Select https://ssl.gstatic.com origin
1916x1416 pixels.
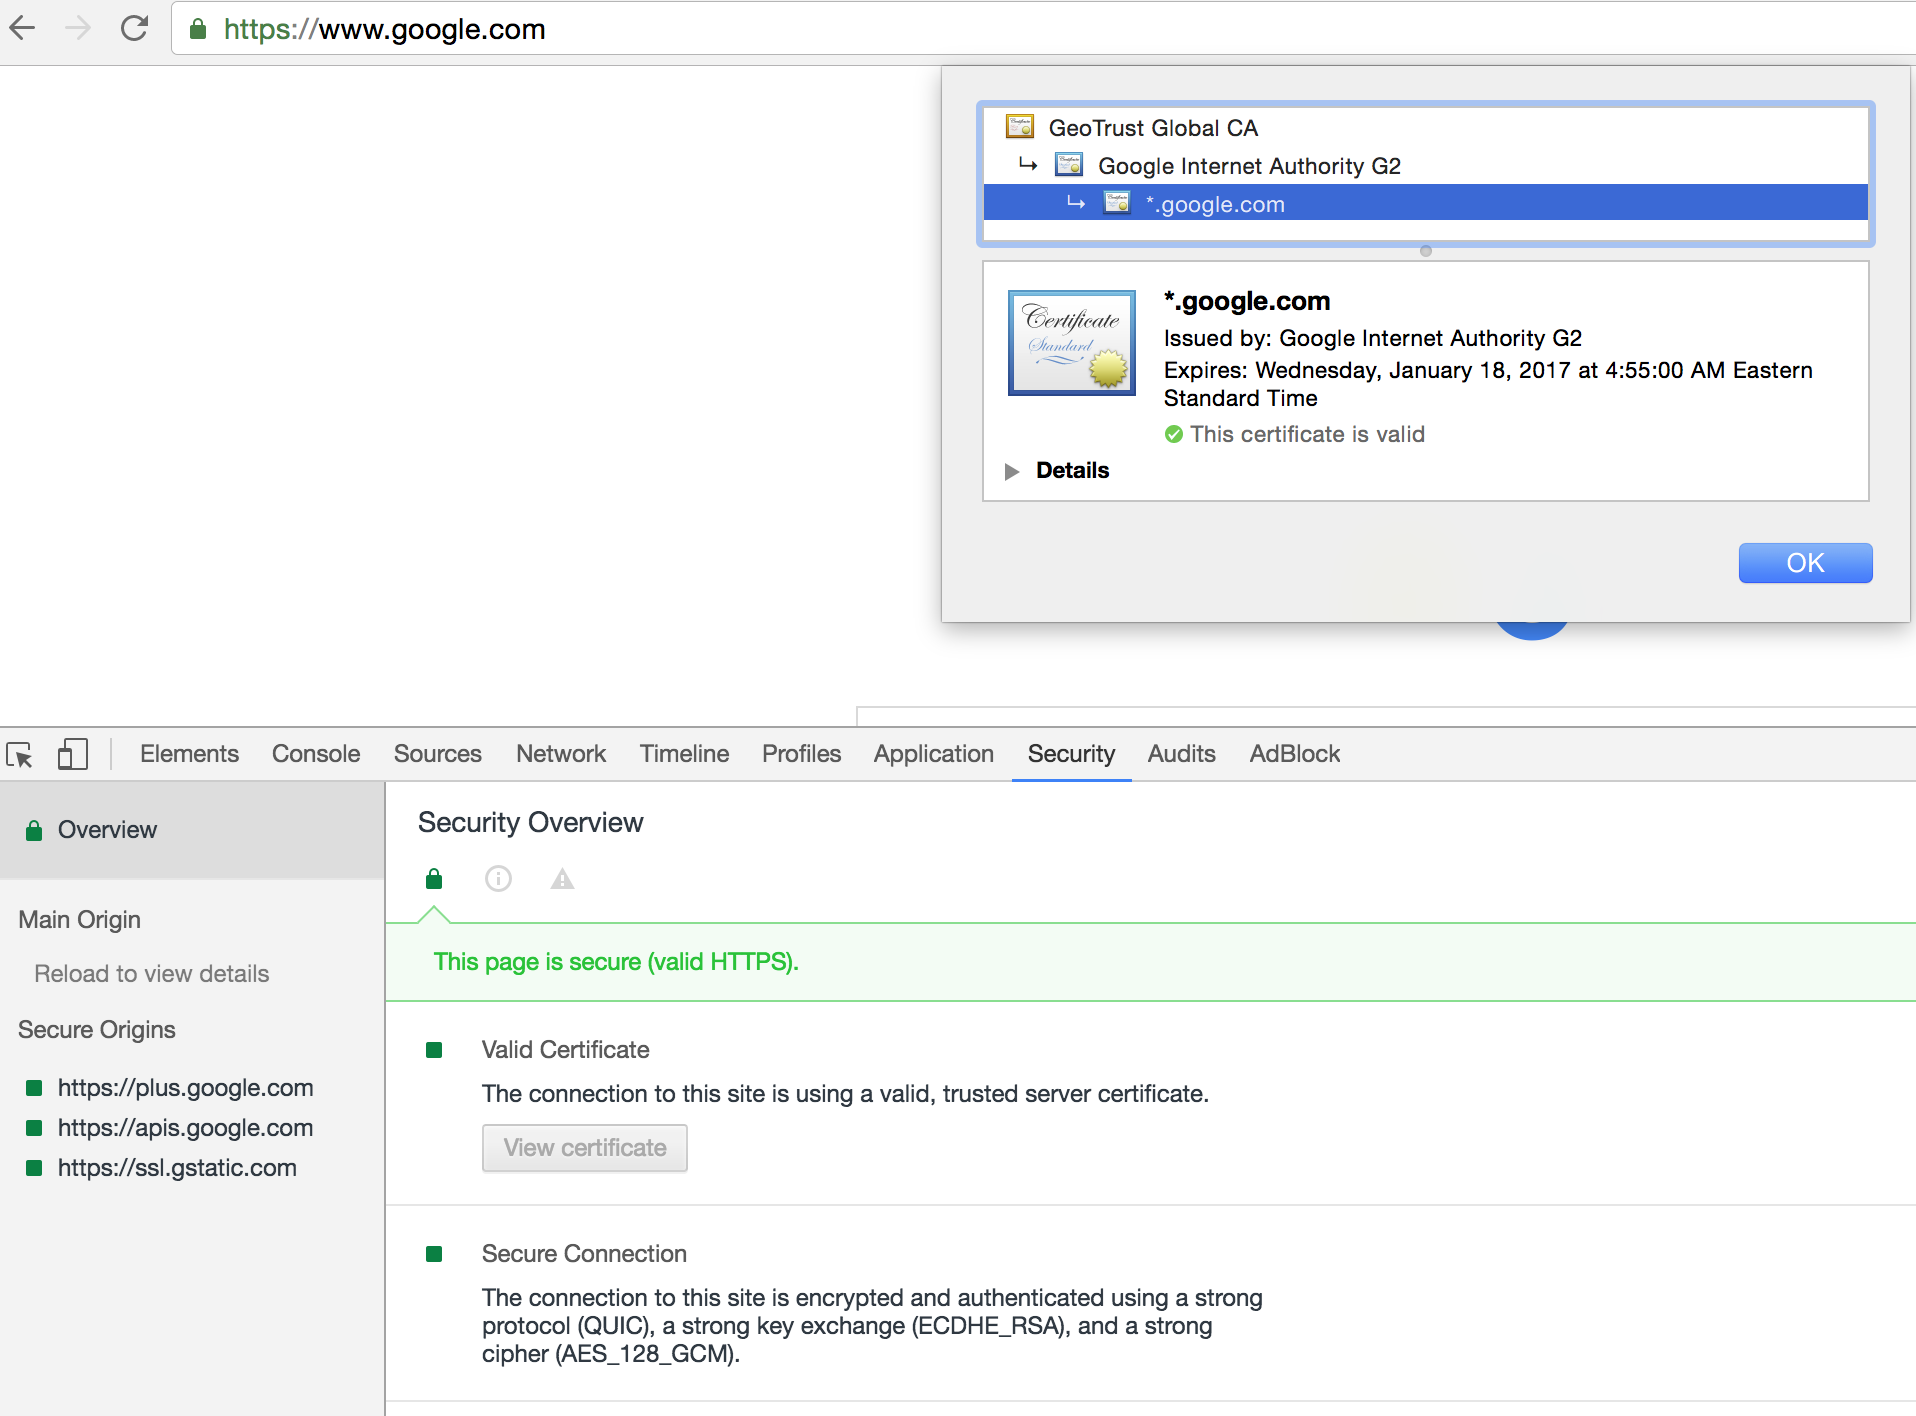point(177,1168)
